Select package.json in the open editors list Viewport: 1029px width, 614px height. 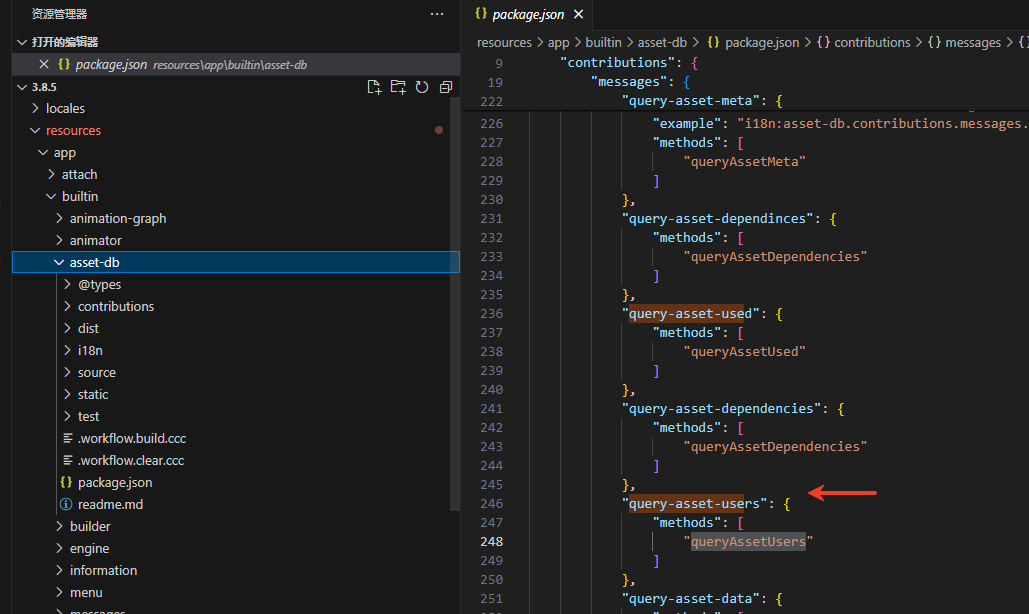click(111, 64)
